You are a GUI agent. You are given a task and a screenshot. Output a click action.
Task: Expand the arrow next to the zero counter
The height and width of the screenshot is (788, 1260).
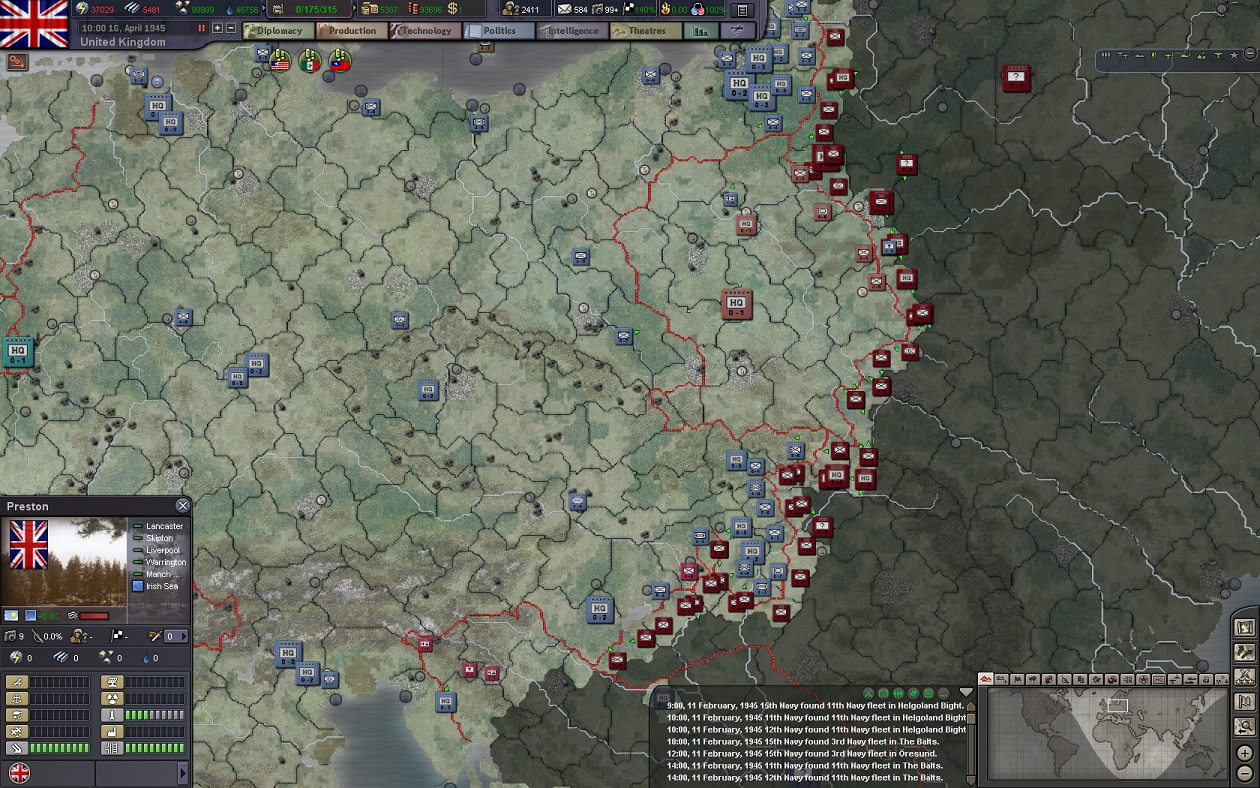coord(183,636)
